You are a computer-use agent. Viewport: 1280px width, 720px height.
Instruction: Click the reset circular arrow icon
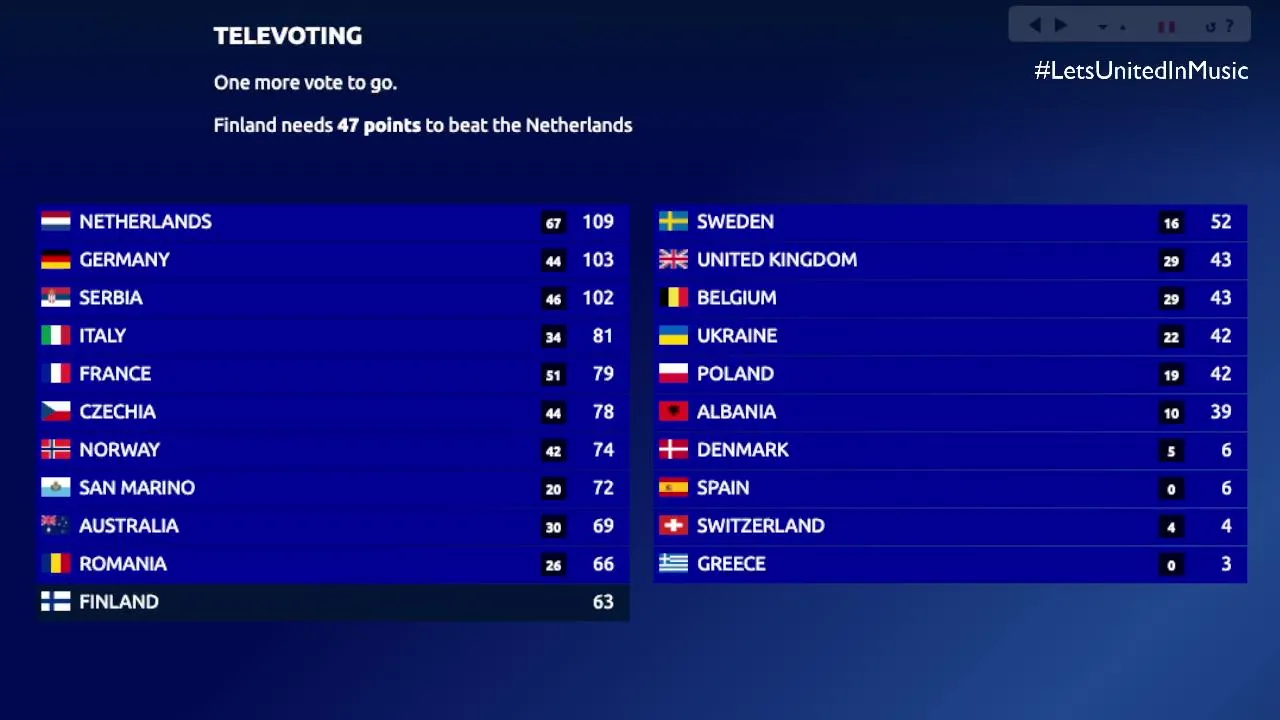[x=1210, y=27]
